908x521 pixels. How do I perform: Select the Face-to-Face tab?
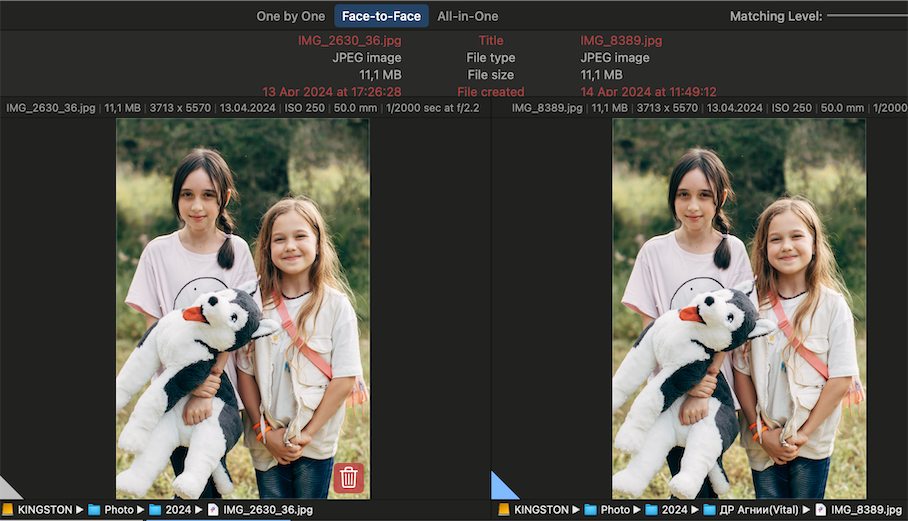click(x=381, y=16)
